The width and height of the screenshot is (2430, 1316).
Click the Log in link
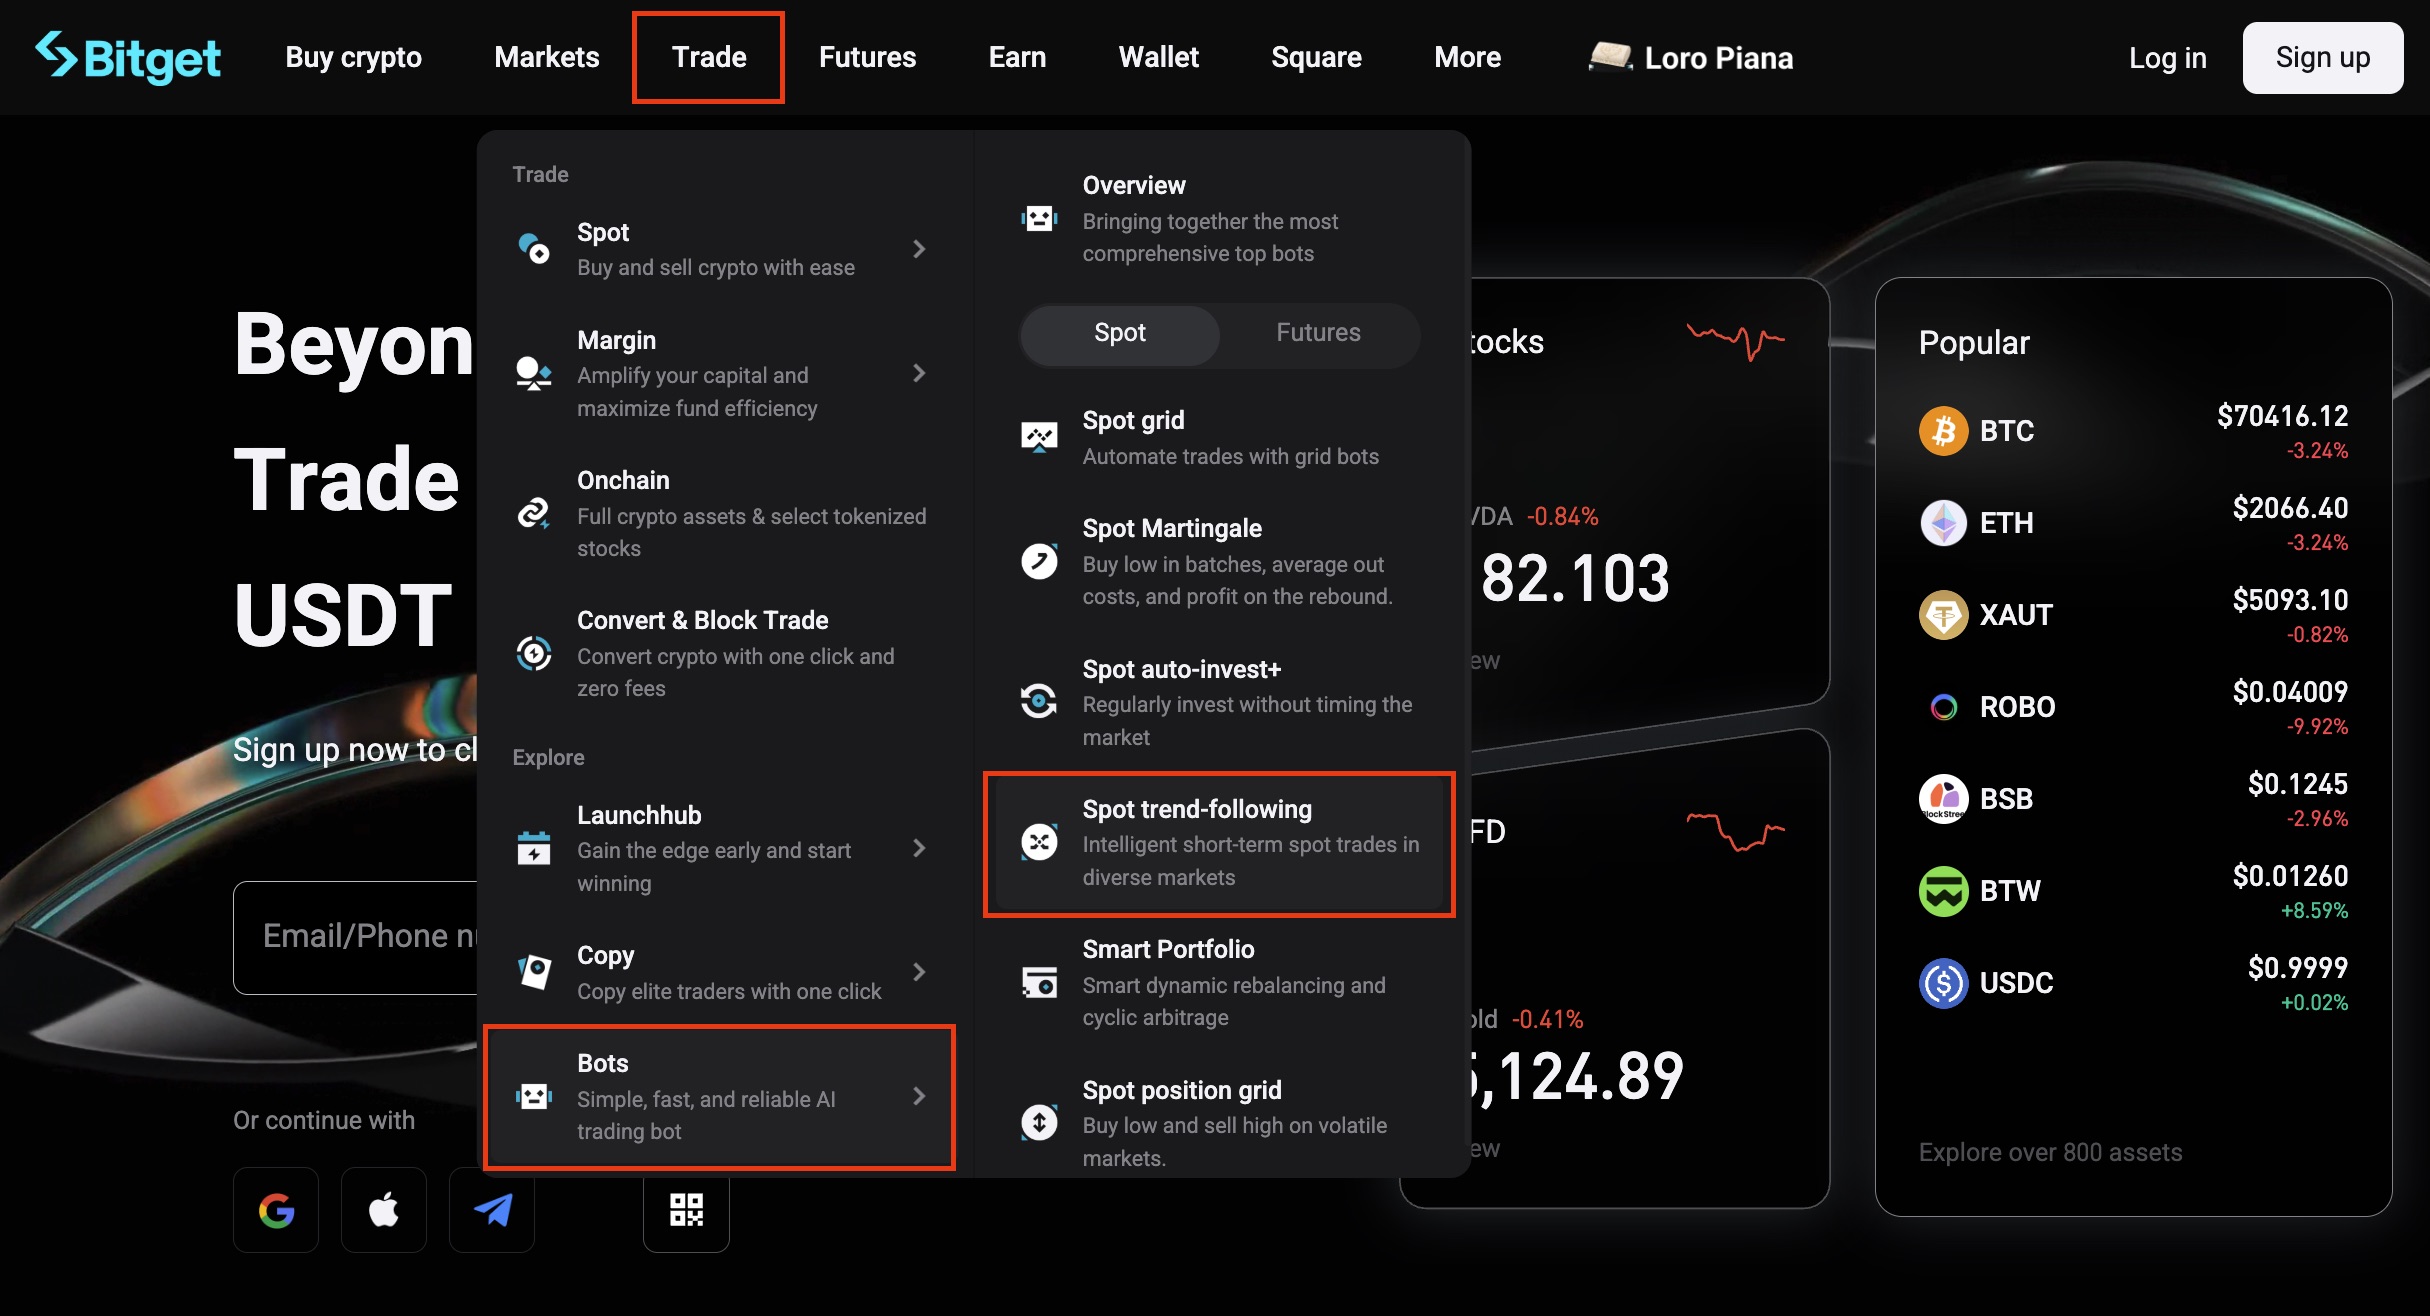point(2167,57)
